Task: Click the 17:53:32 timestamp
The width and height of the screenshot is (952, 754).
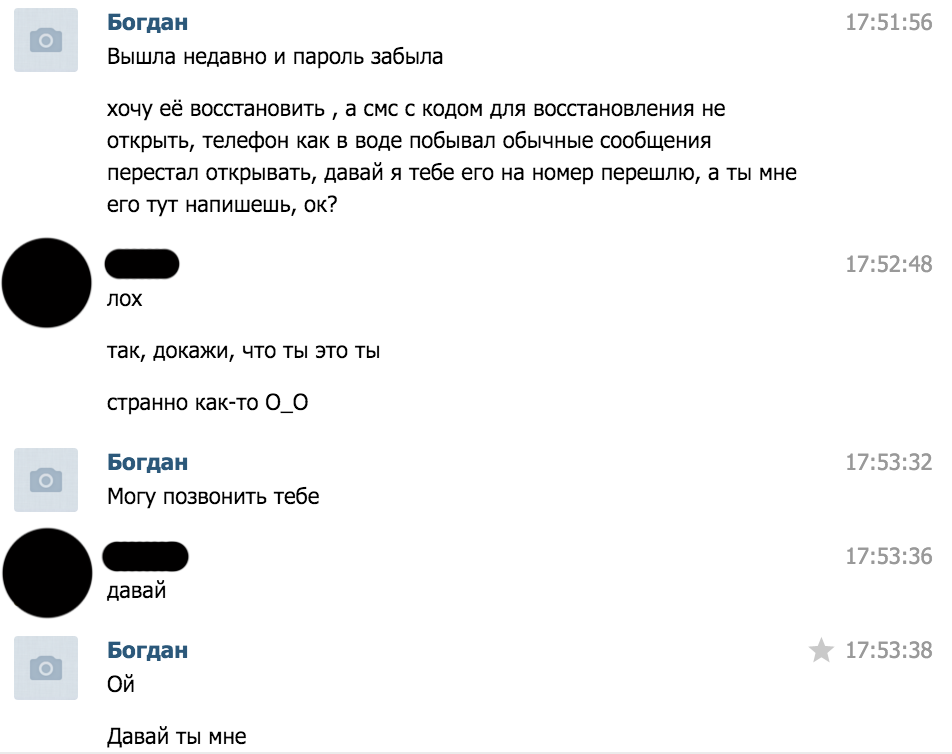Action: point(888,463)
